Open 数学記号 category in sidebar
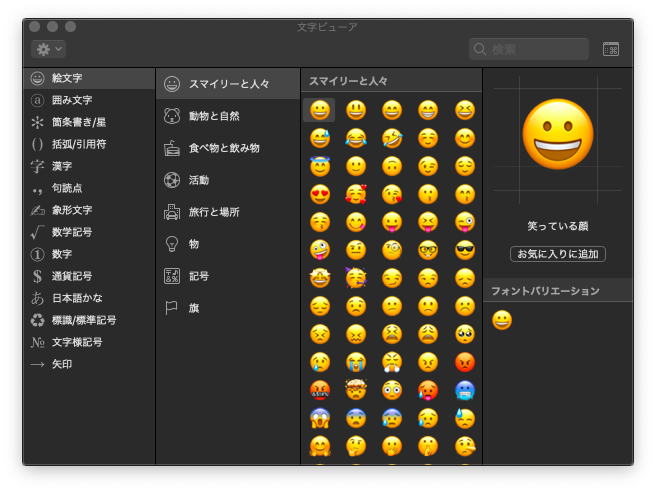Screen dimensions: 656x492 click(x=71, y=232)
